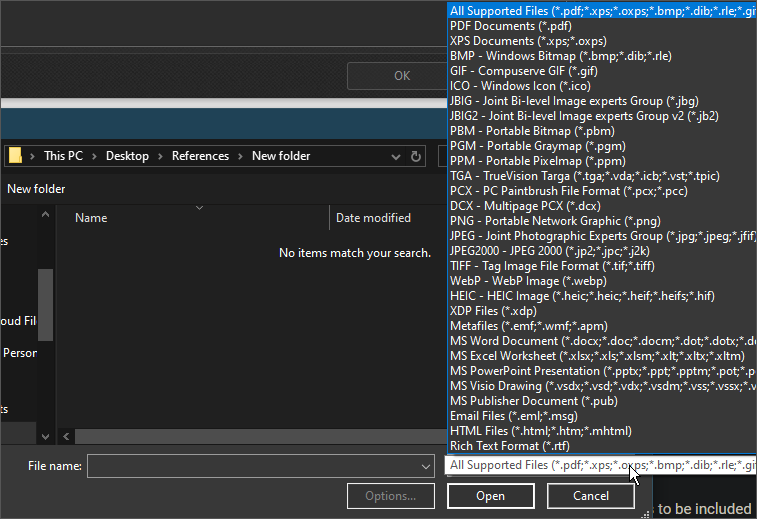Viewport: 757px width, 519px height.
Task: Go to References folder in breadcrumb
Action: [200, 156]
